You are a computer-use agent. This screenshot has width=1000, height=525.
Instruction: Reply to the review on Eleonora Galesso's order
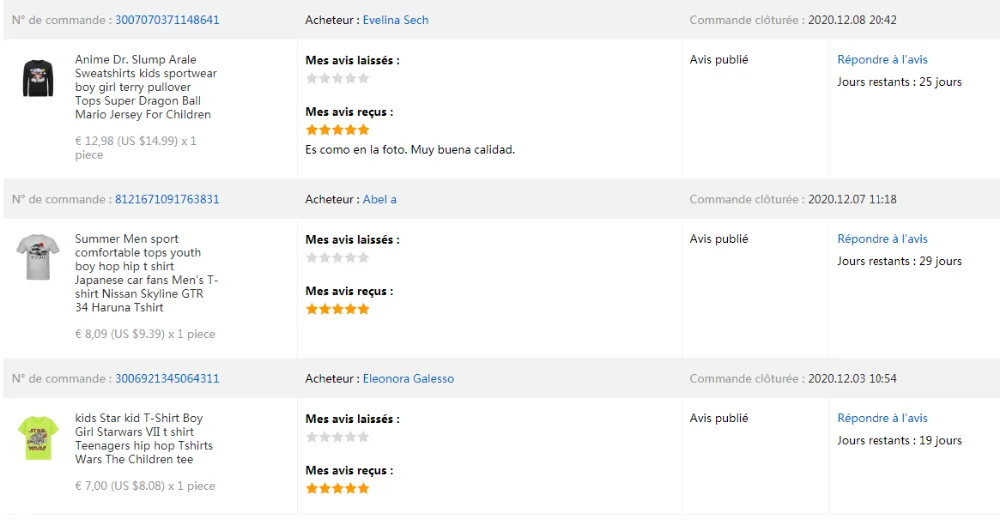click(x=882, y=418)
